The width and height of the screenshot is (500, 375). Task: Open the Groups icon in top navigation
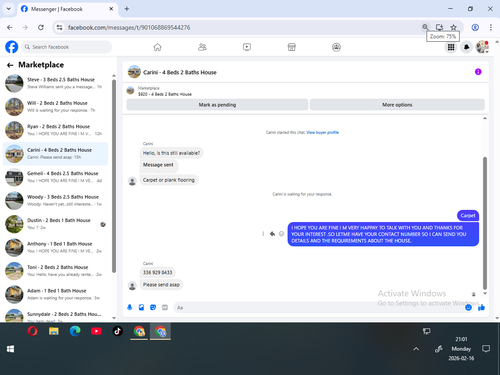(x=336, y=47)
